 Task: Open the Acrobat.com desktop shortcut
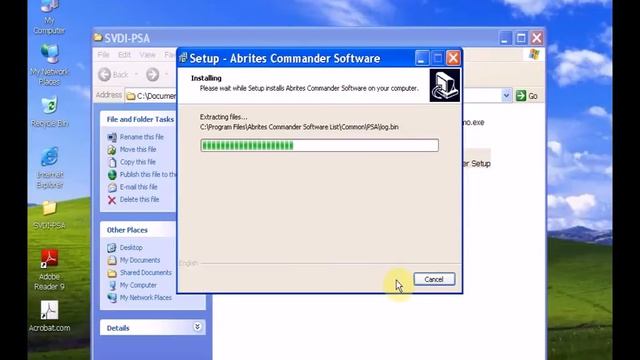coord(49,316)
